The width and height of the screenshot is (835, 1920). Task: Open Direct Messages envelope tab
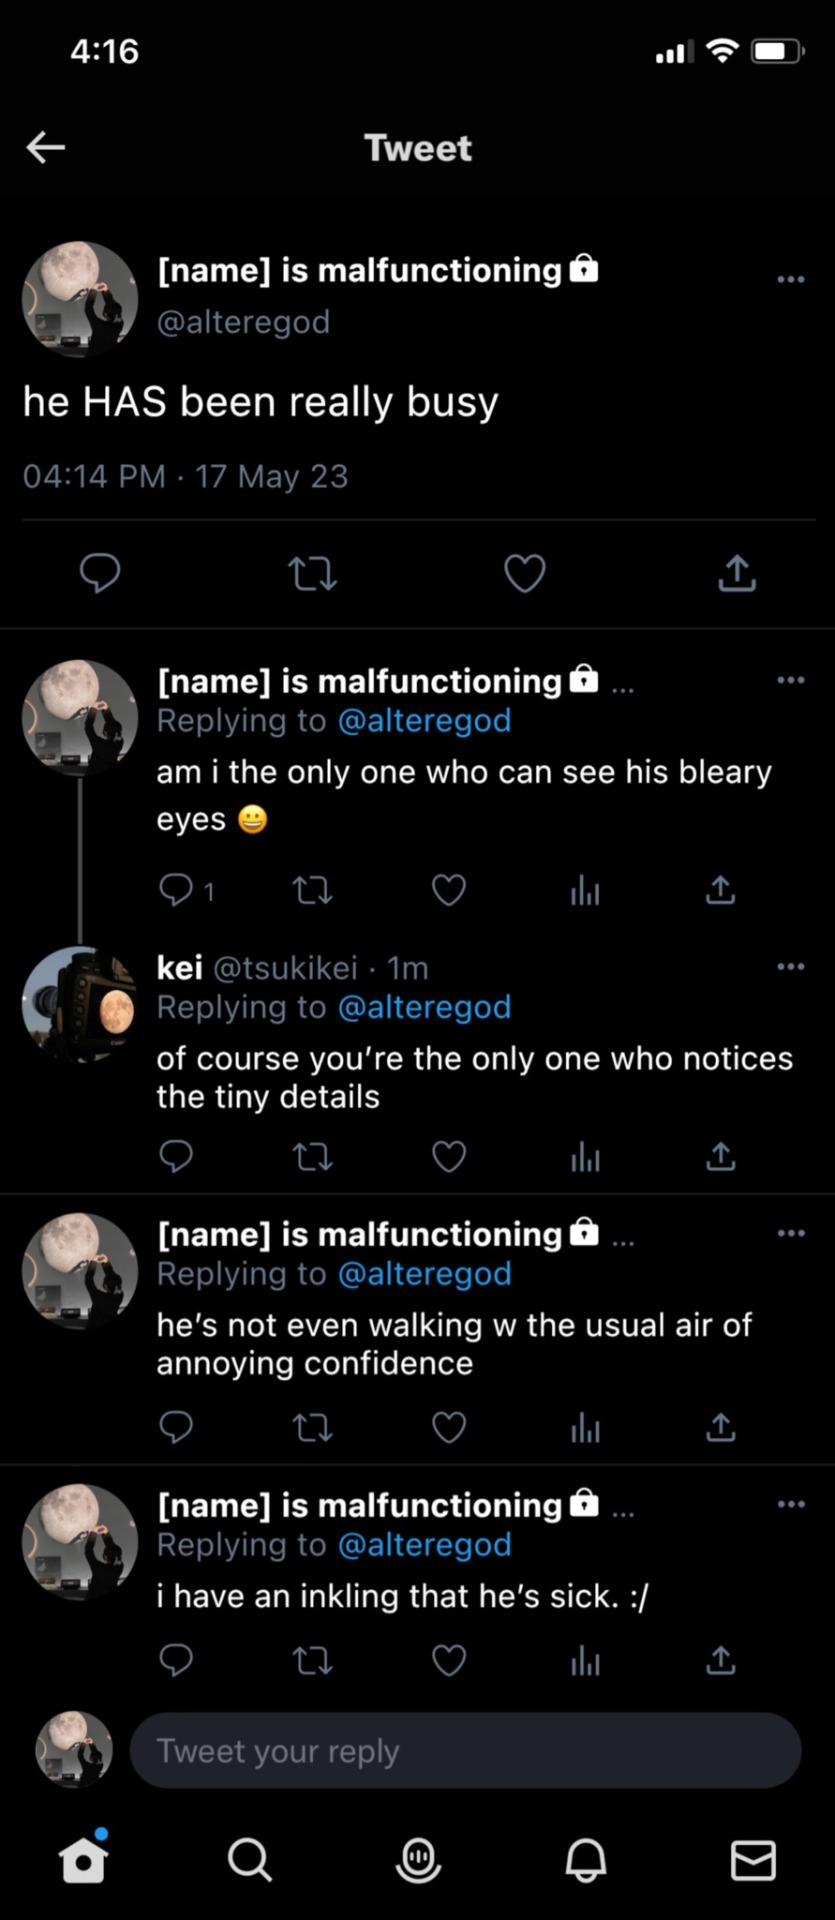[753, 1861]
